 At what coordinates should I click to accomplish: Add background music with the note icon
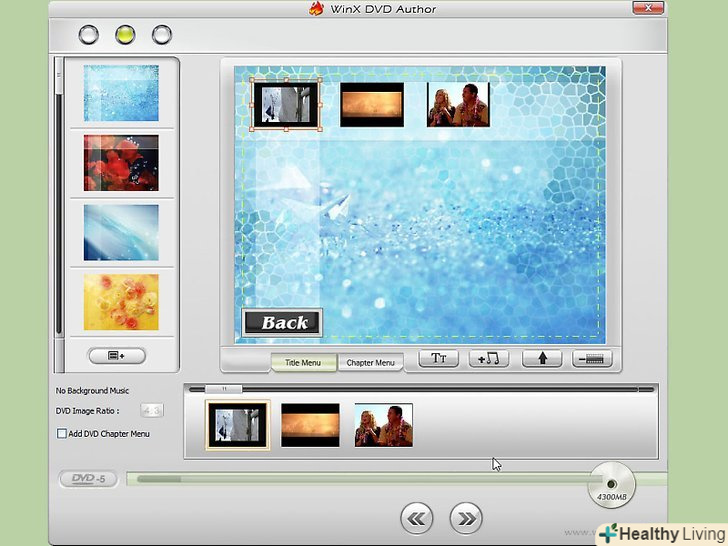(489, 359)
